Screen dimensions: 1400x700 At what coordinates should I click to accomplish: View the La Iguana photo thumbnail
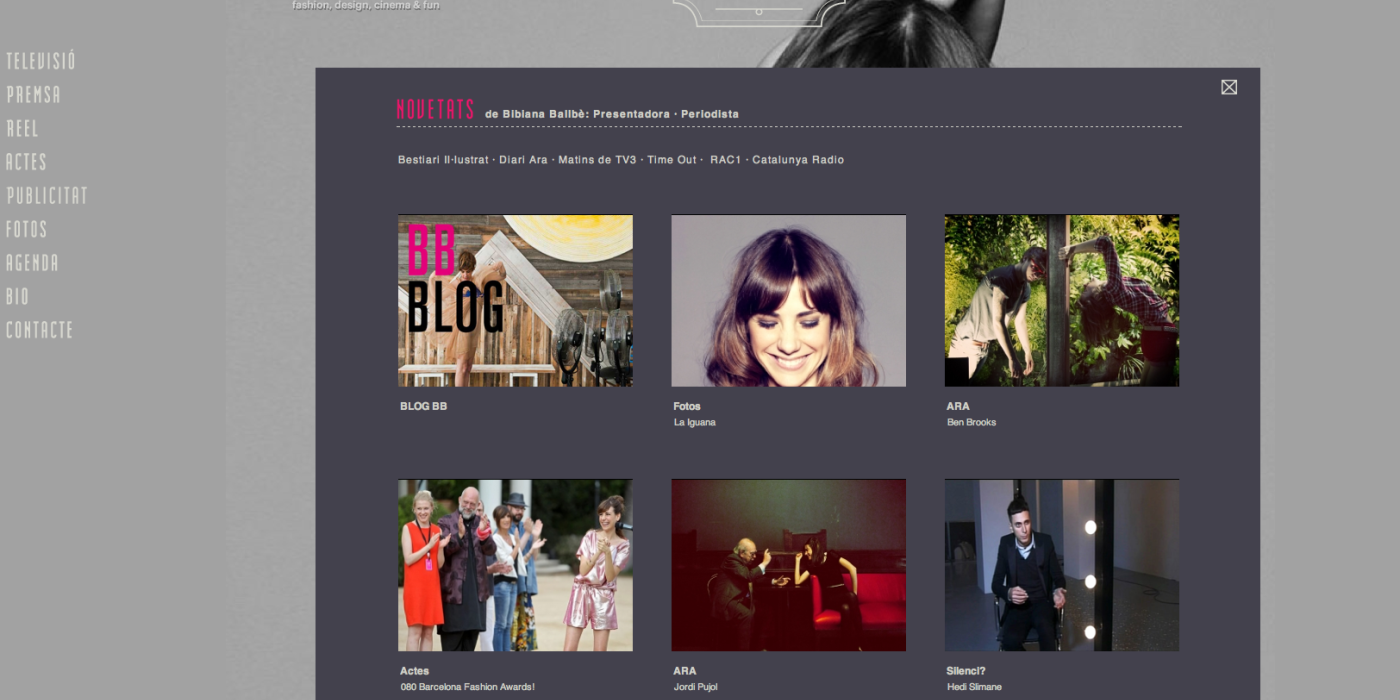[x=788, y=301]
